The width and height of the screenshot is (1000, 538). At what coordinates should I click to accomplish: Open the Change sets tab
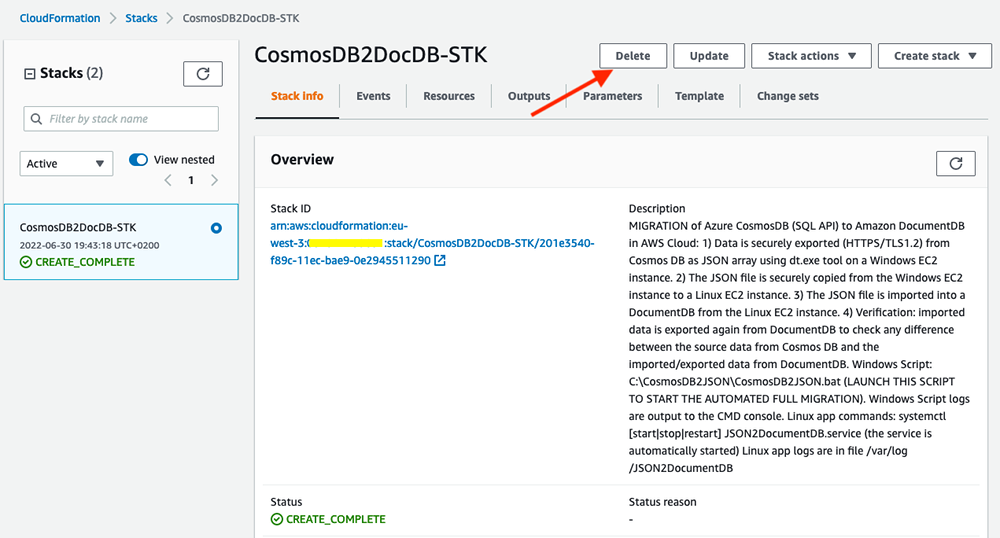pos(788,96)
